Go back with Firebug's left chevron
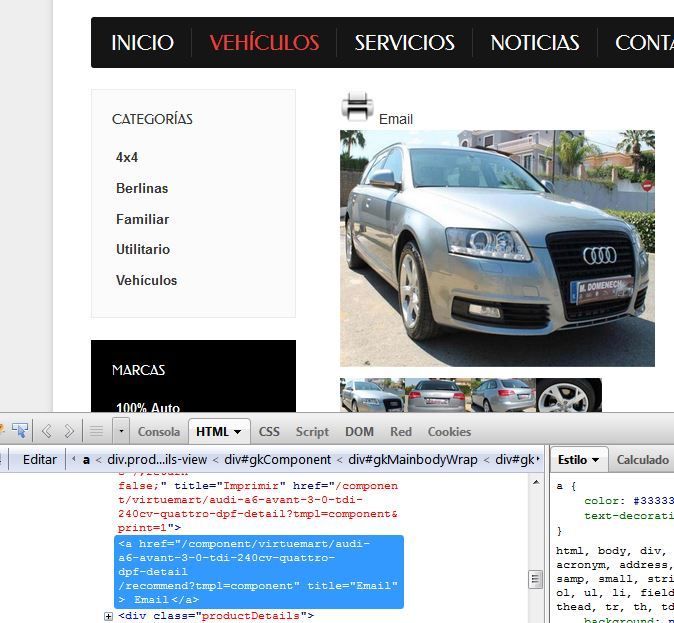The width and height of the screenshot is (674, 623). [47, 431]
